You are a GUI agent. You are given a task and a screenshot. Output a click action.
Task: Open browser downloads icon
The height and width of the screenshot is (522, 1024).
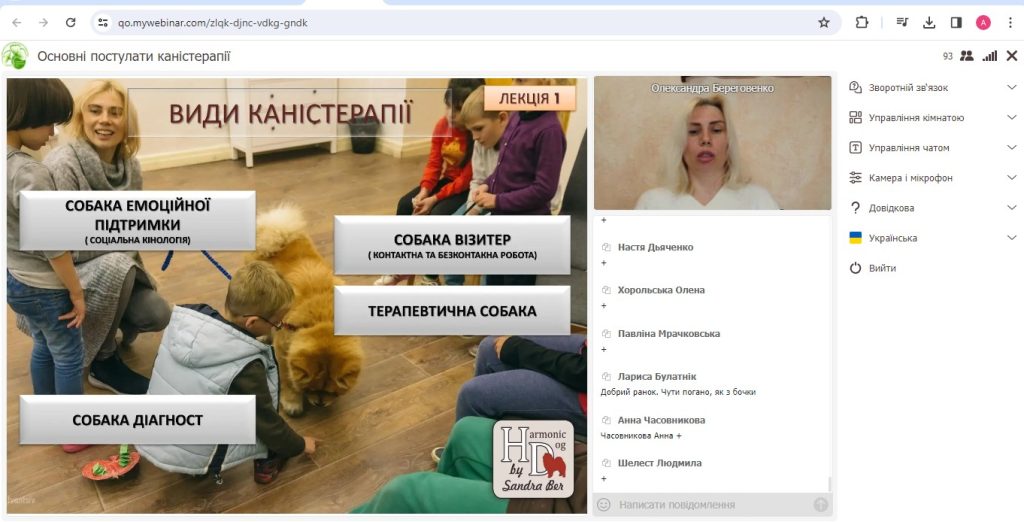coord(929,22)
